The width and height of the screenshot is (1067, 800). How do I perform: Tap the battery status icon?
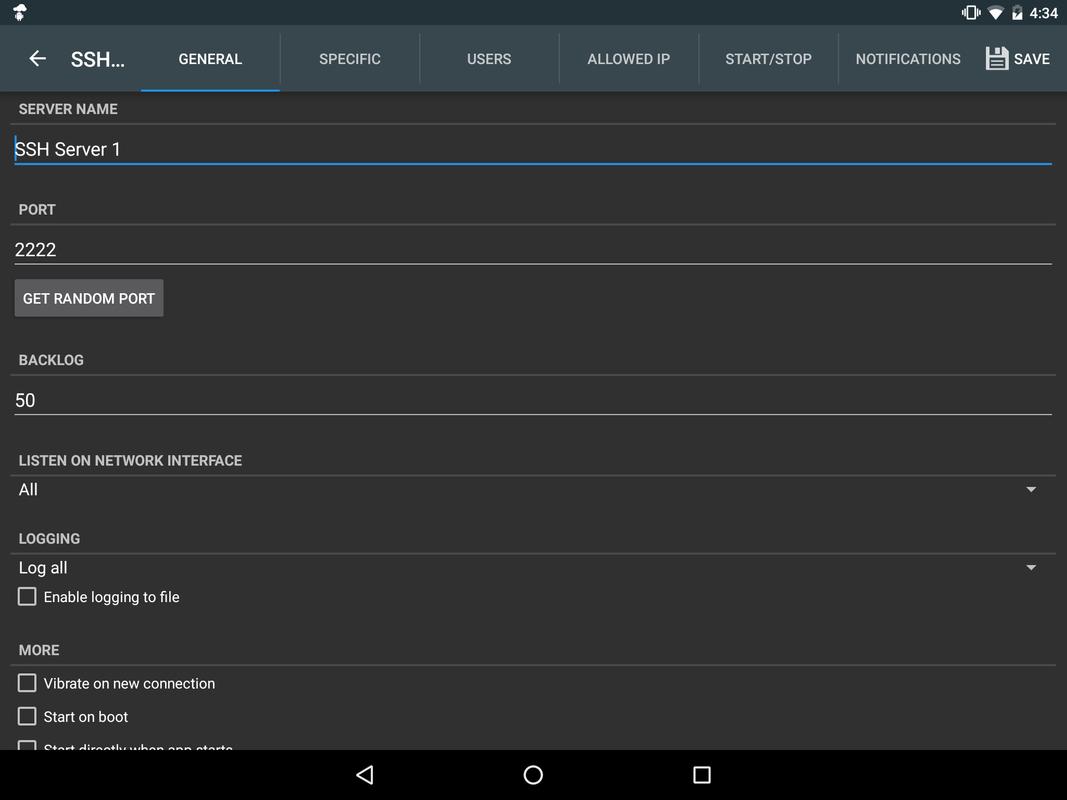click(1017, 13)
